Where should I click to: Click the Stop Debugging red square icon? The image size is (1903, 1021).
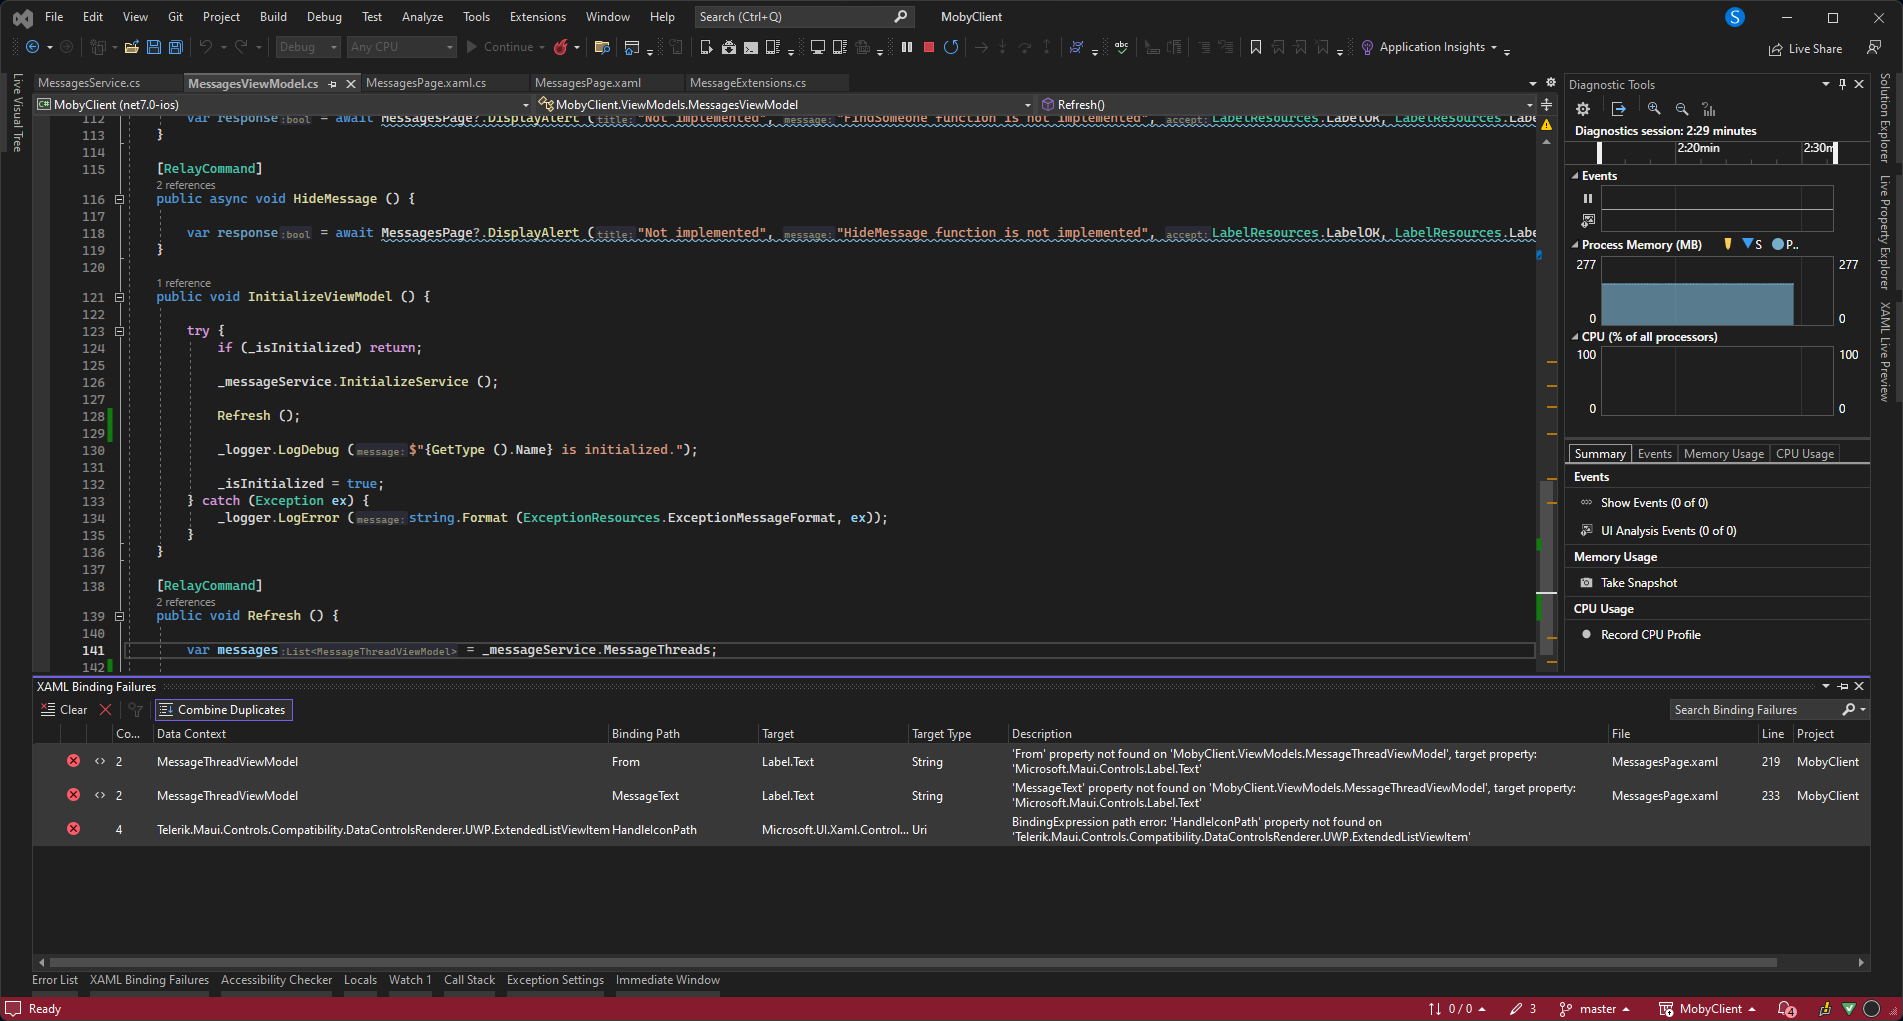click(929, 47)
